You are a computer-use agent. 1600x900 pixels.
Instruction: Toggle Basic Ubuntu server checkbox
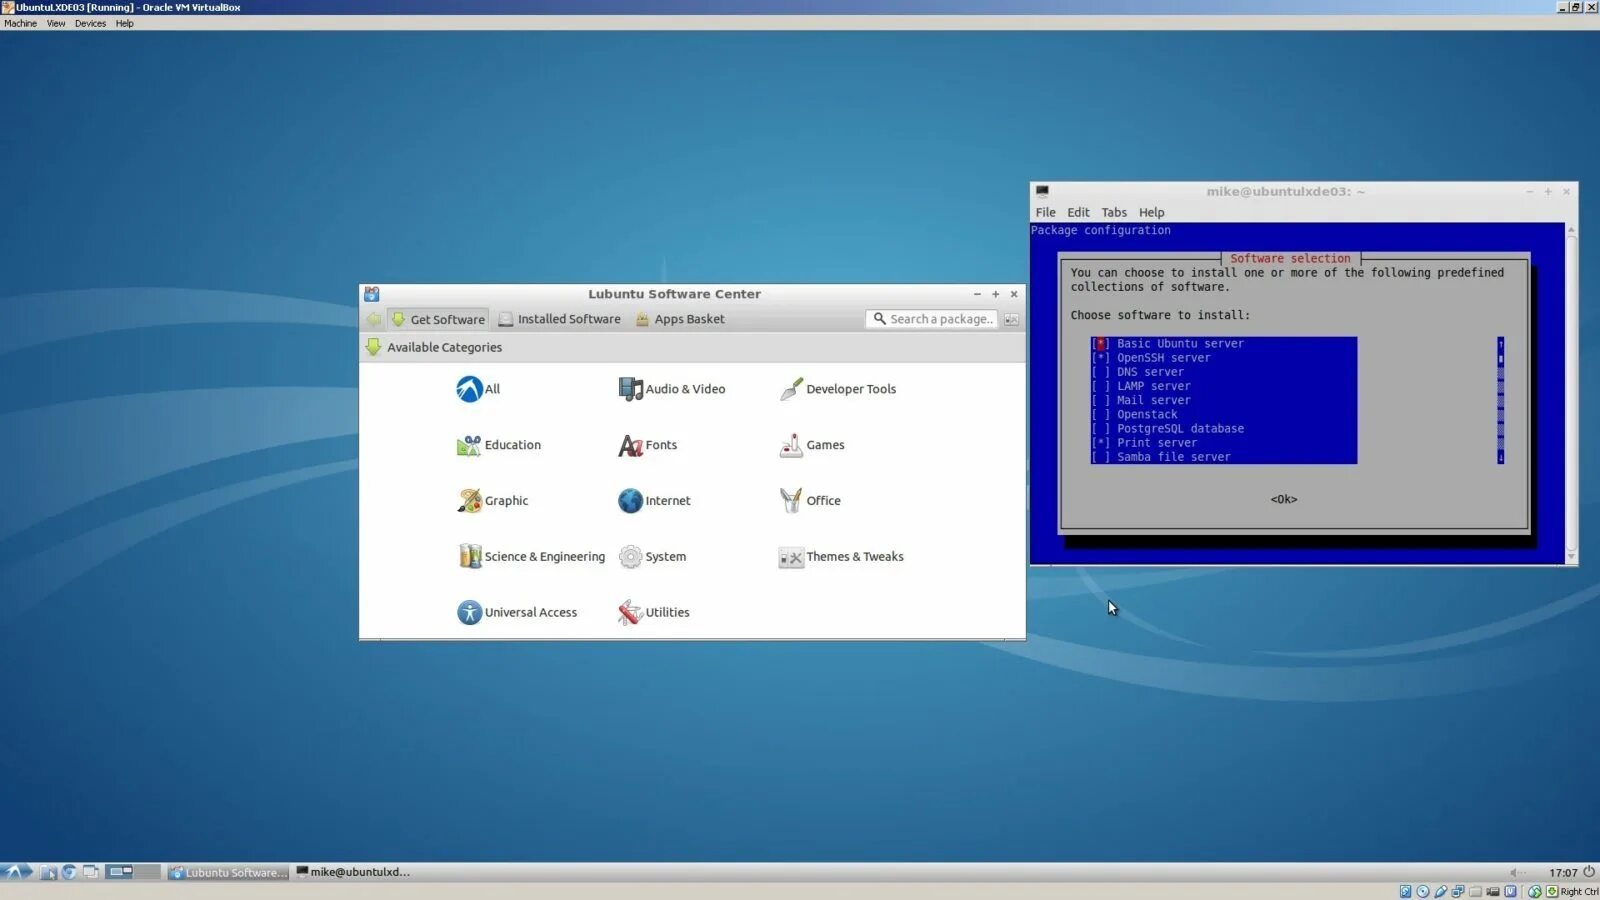(1101, 344)
